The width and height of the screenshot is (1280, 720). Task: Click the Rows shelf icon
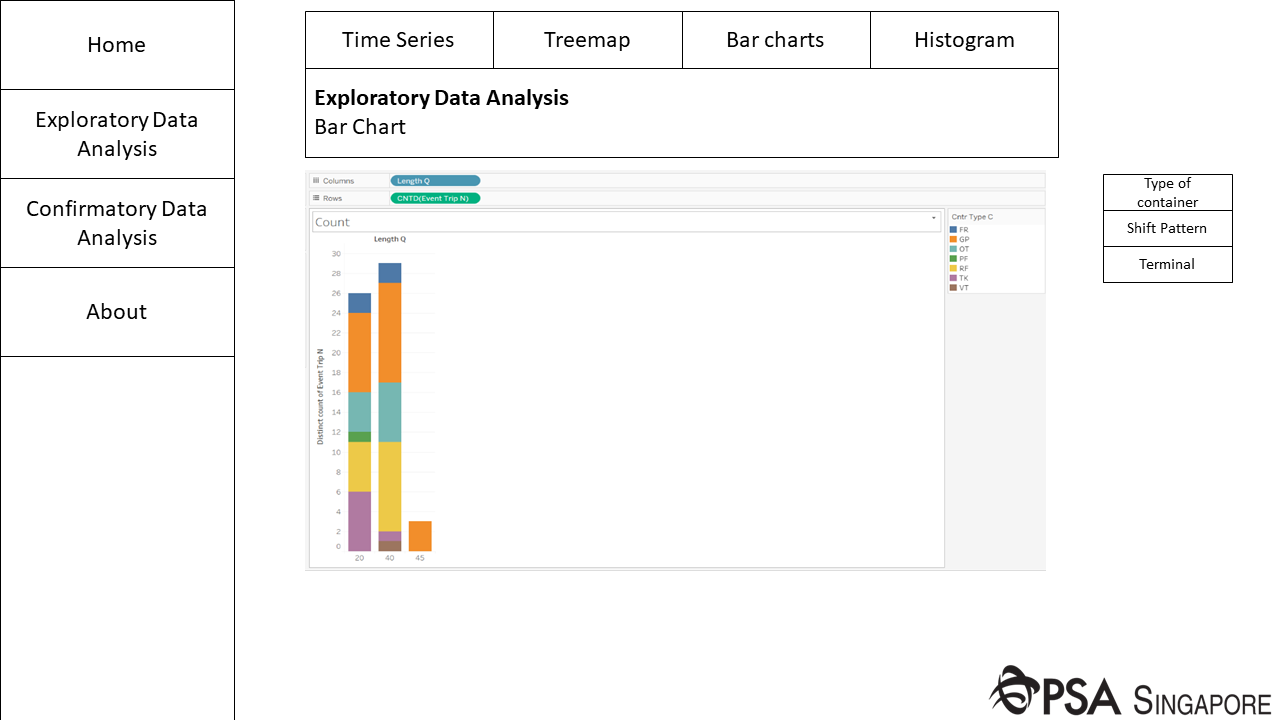click(x=316, y=198)
